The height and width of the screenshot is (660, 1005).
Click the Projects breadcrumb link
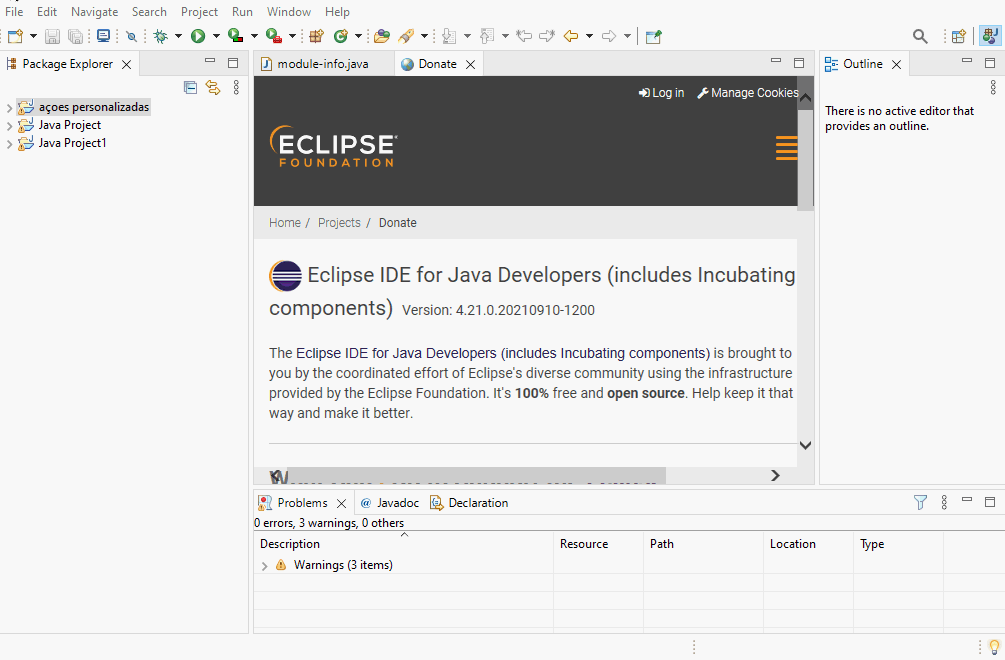coord(339,223)
